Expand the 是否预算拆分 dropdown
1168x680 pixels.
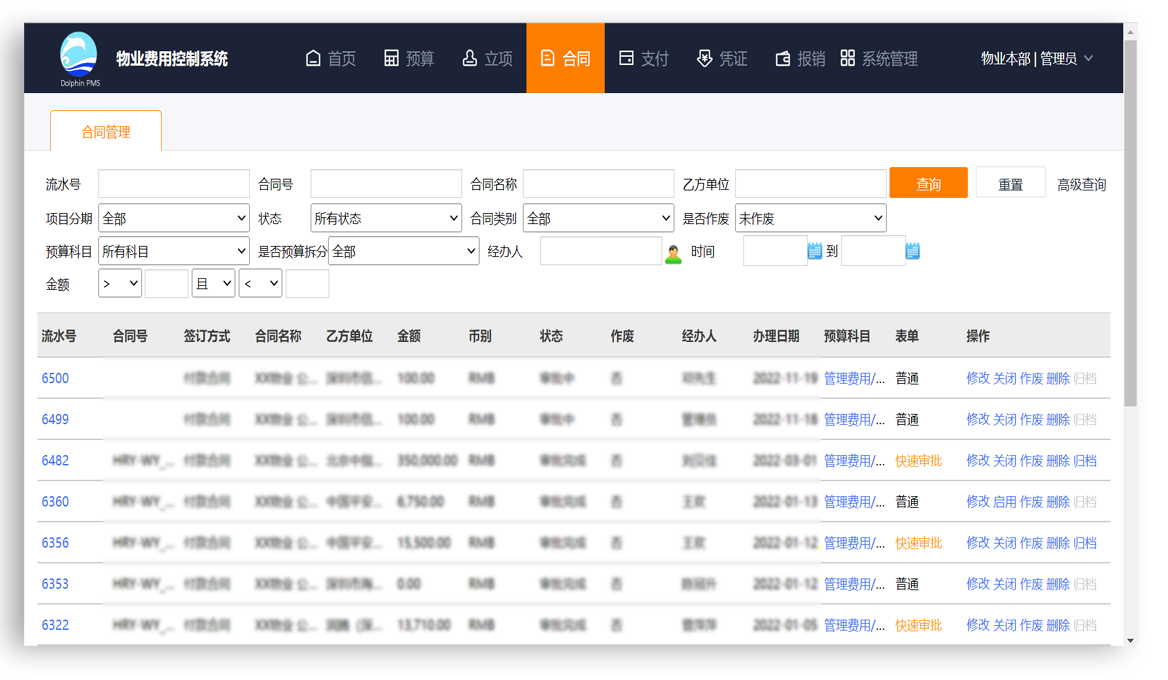(x=404, y=252)
